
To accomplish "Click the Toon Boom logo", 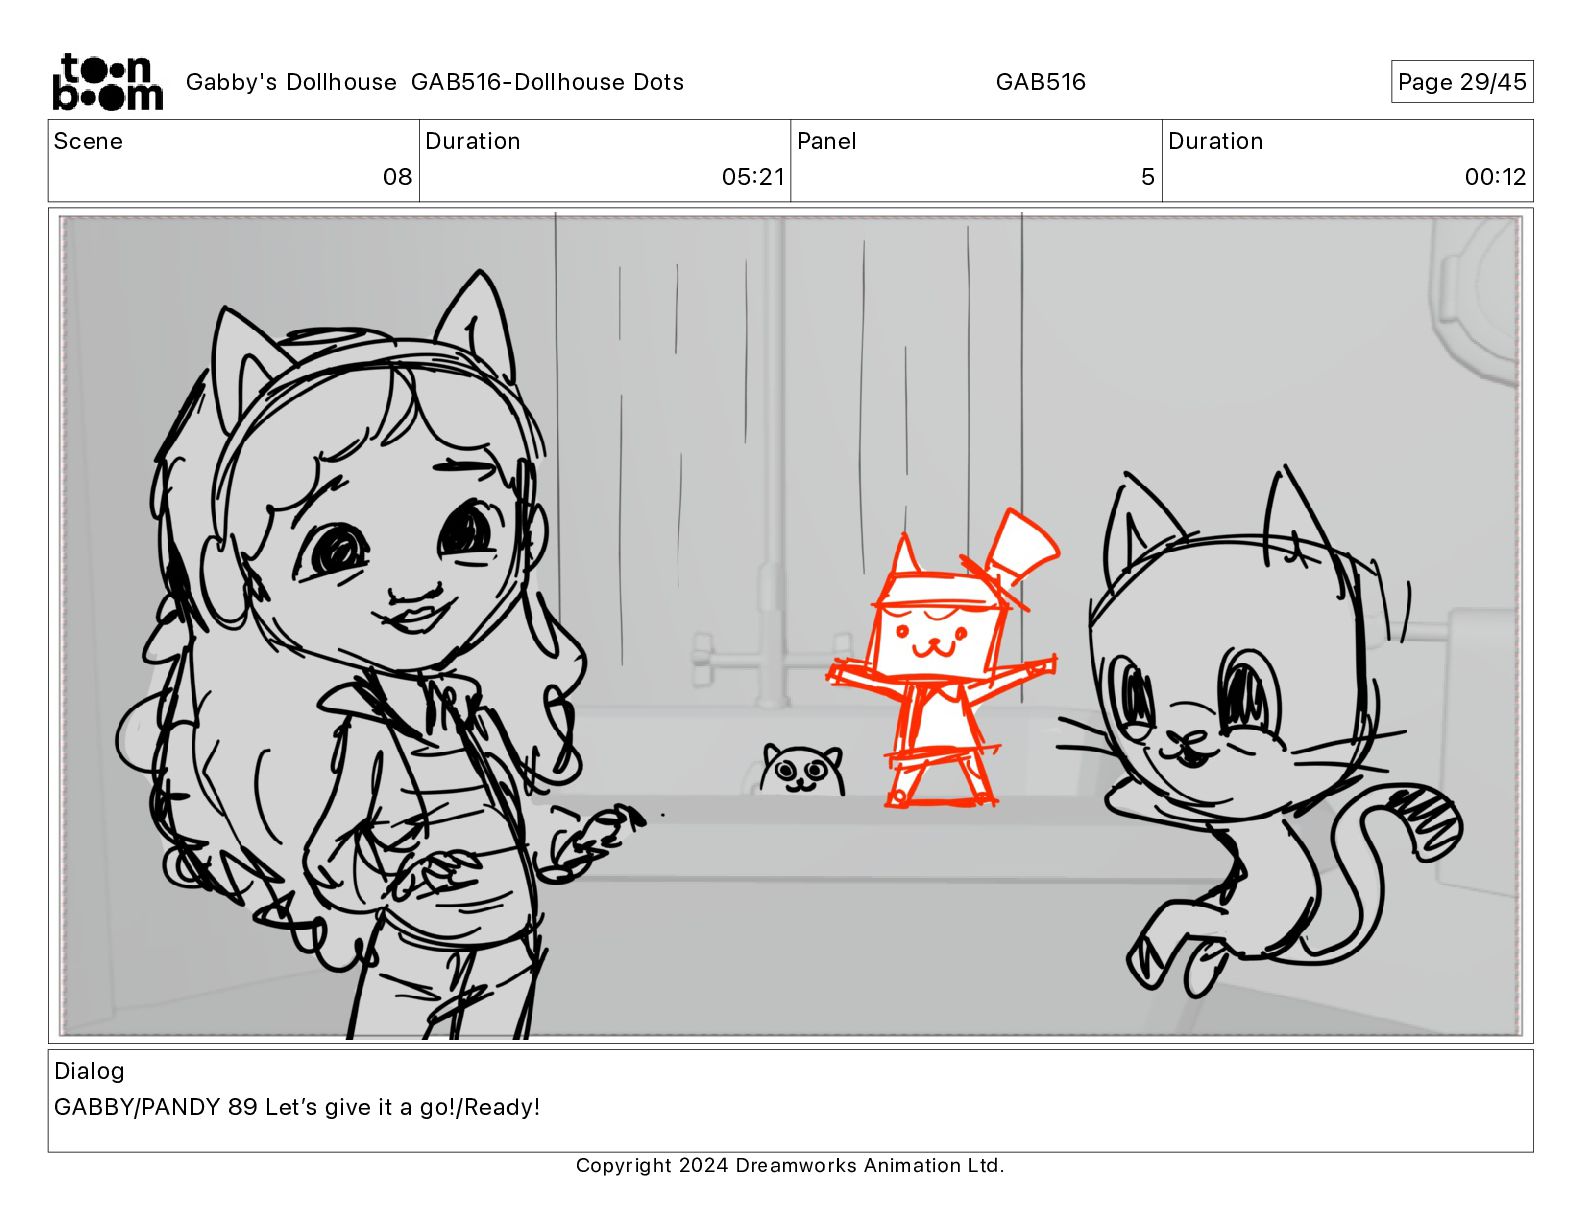I will click(107, 82).
